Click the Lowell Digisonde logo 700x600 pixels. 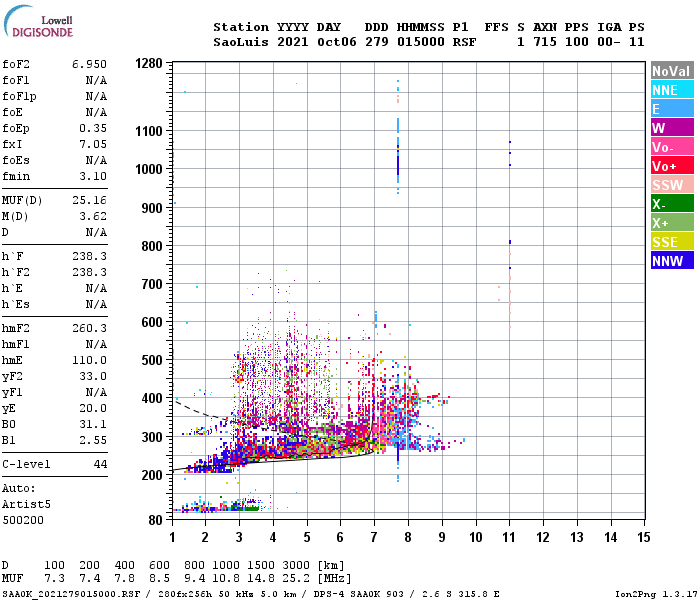point(38,21)
